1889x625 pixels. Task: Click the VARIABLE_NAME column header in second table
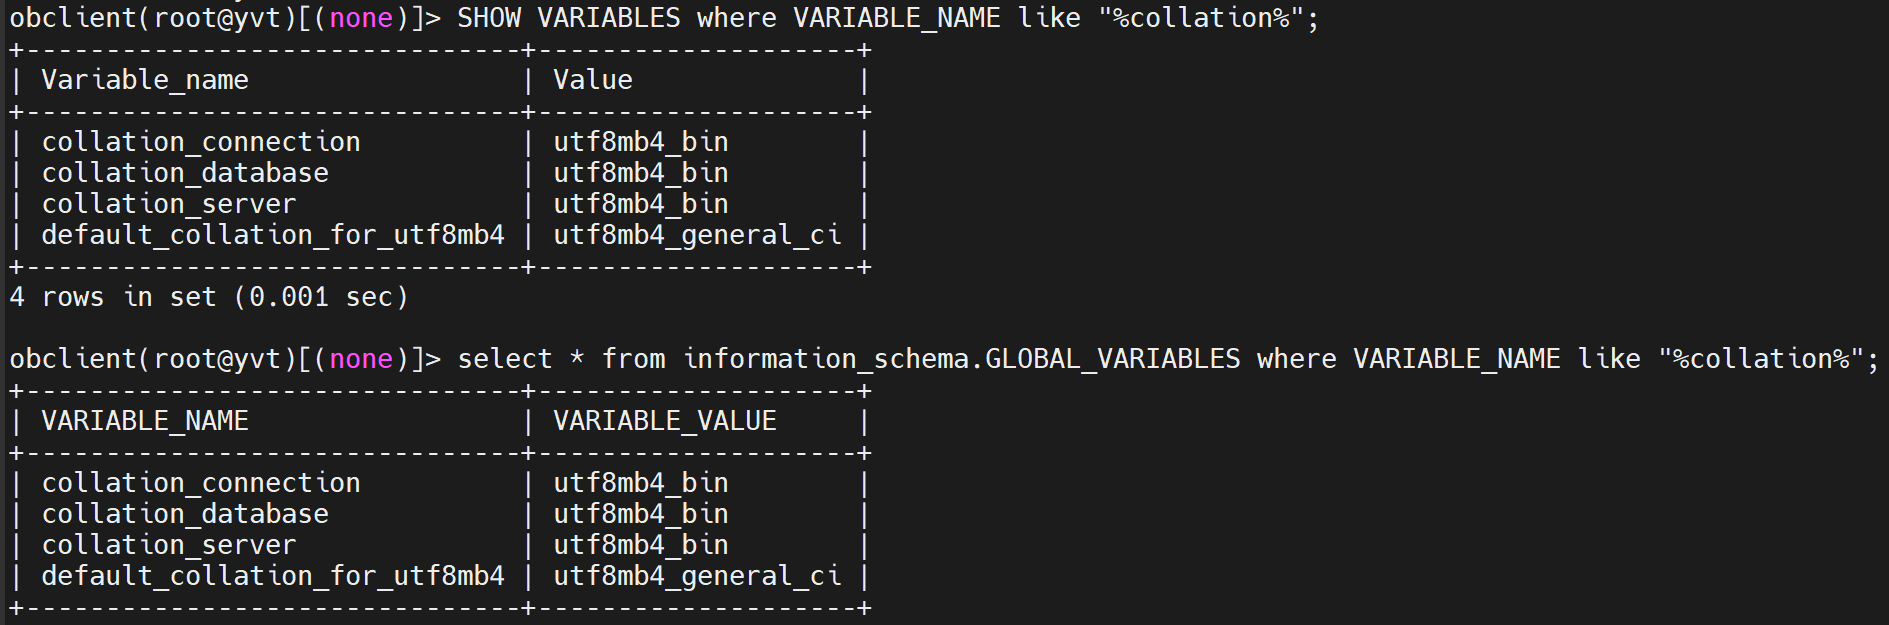tap(145, 421)
